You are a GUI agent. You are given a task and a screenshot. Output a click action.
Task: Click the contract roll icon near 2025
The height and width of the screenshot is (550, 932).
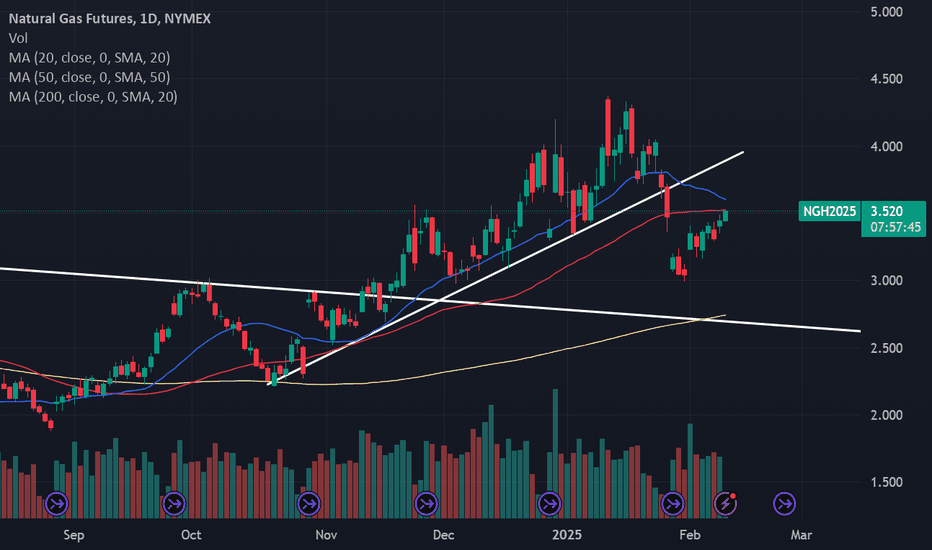tap(549, 504)
